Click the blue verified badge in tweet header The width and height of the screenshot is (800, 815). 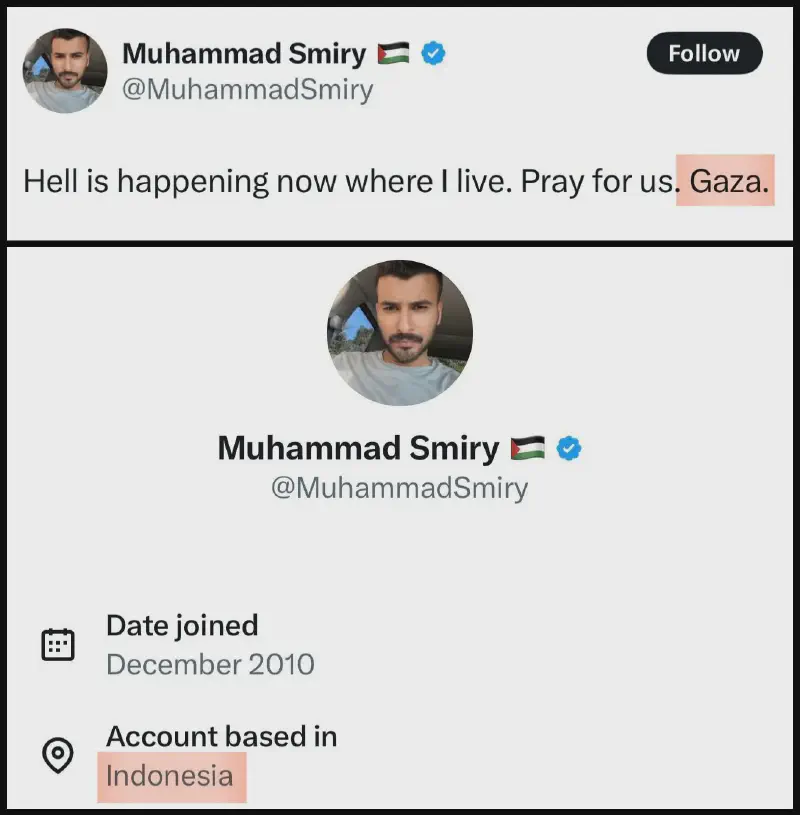433,53
